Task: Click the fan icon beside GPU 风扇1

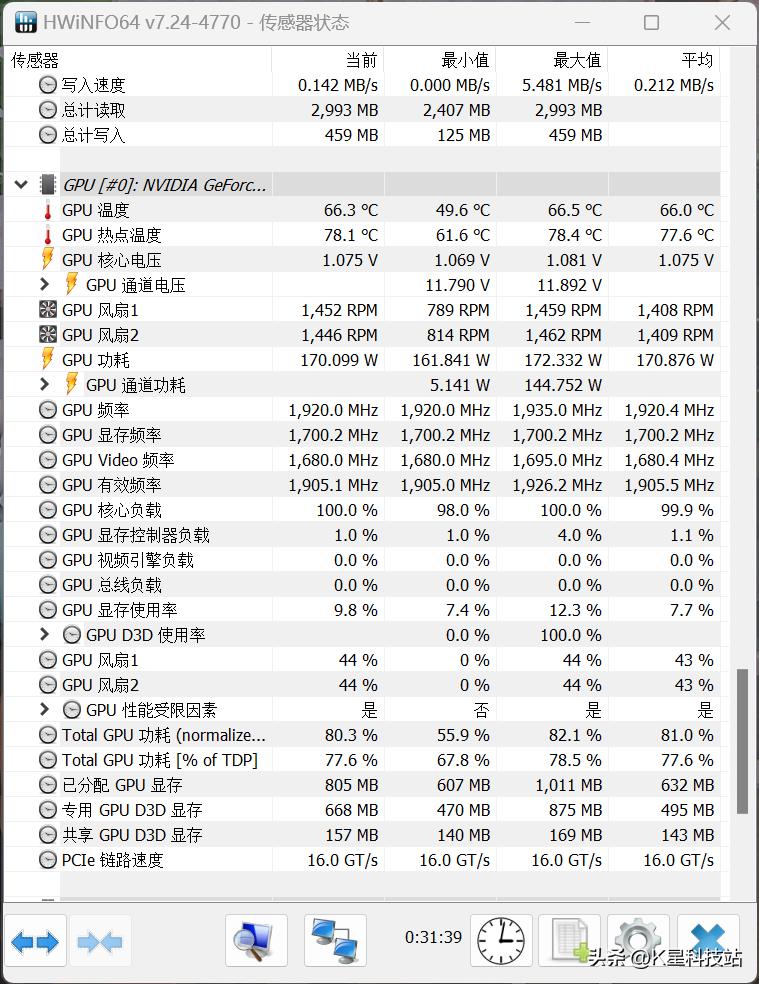Action: 46,309
